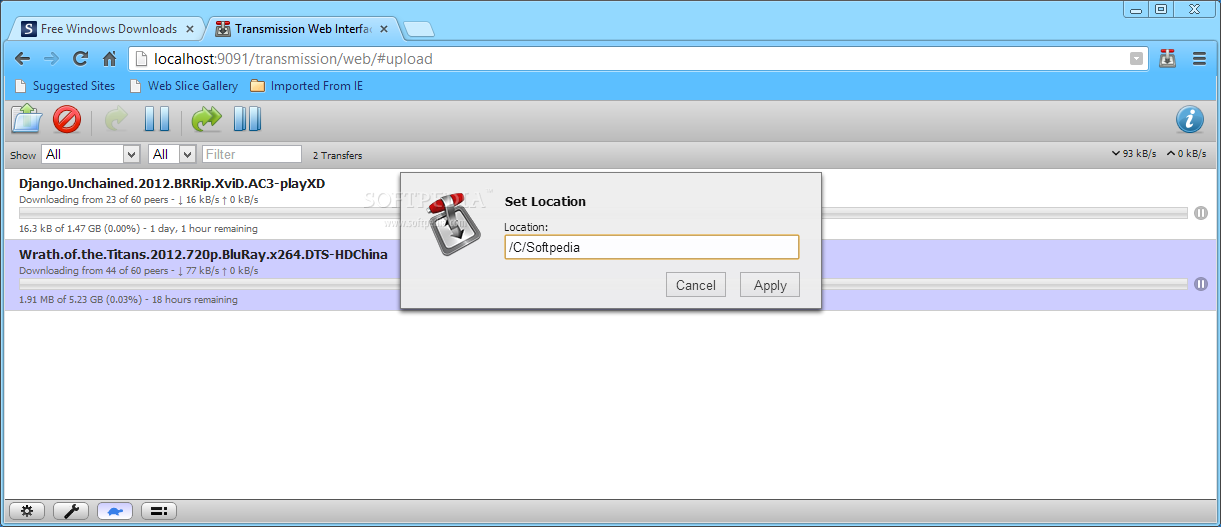Click the Transmission extension icon in browser toolbar
1221x527 pixels.
[x=1167, y=59]
